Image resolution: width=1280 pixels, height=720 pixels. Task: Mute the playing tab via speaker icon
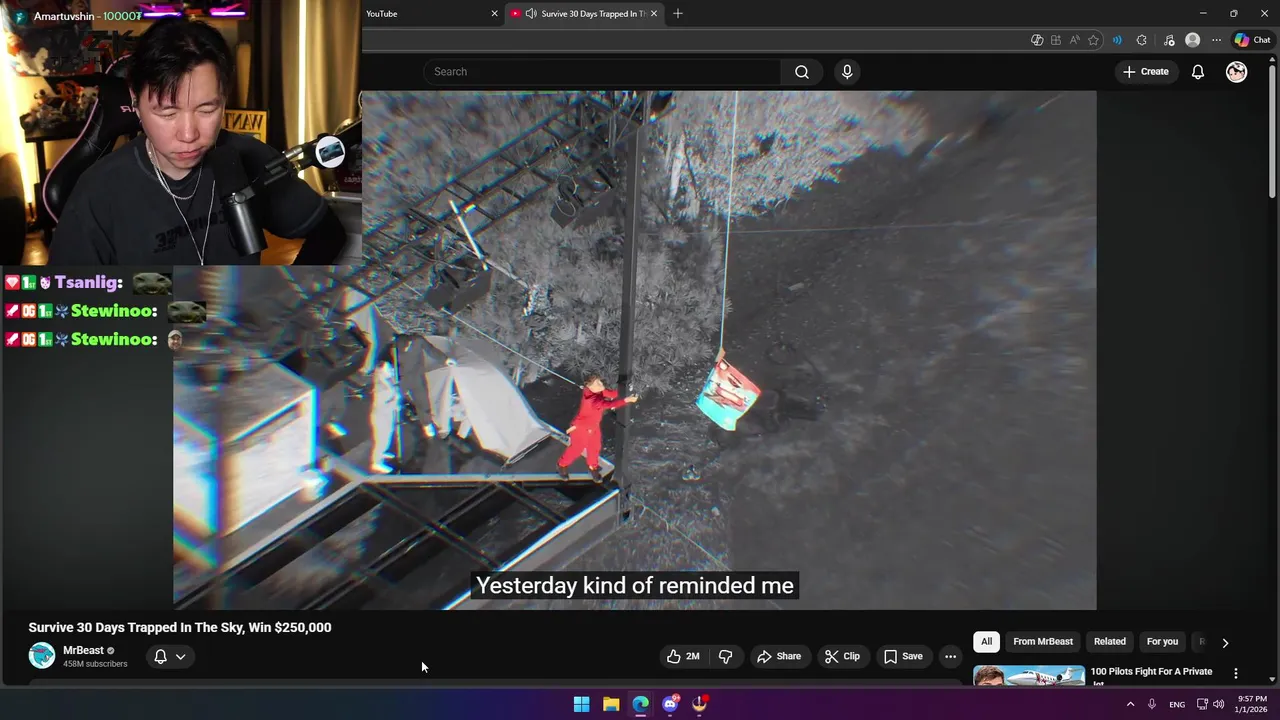tap(531, 14)
